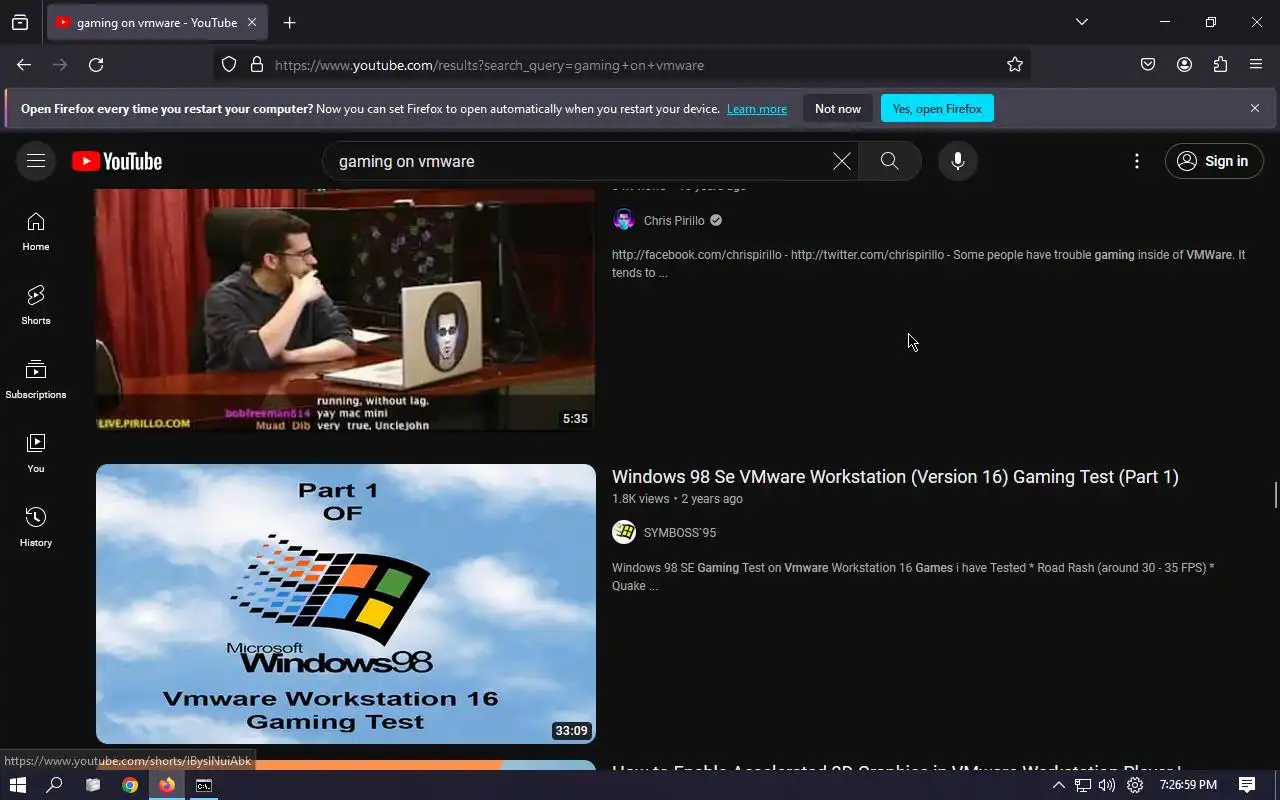Viewport: 1280px width, 800px height.
Task: Open Chrome from the taskbar
Action: (x=130, y=785)
